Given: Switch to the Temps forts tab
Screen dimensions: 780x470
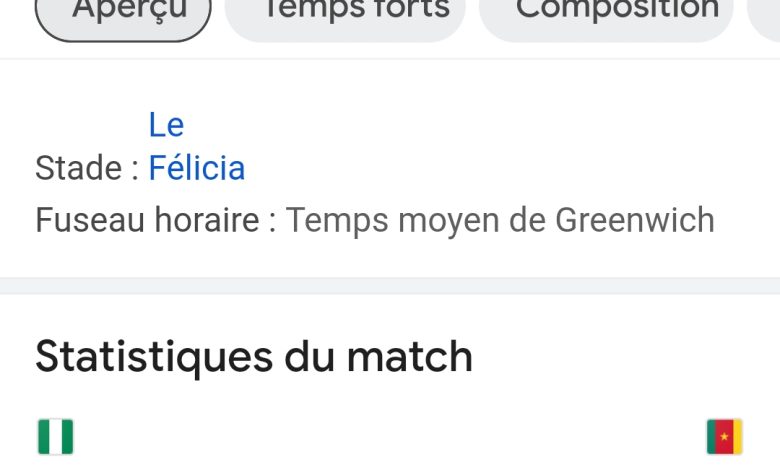Looking at the screenshot, I should pos(345,15).
